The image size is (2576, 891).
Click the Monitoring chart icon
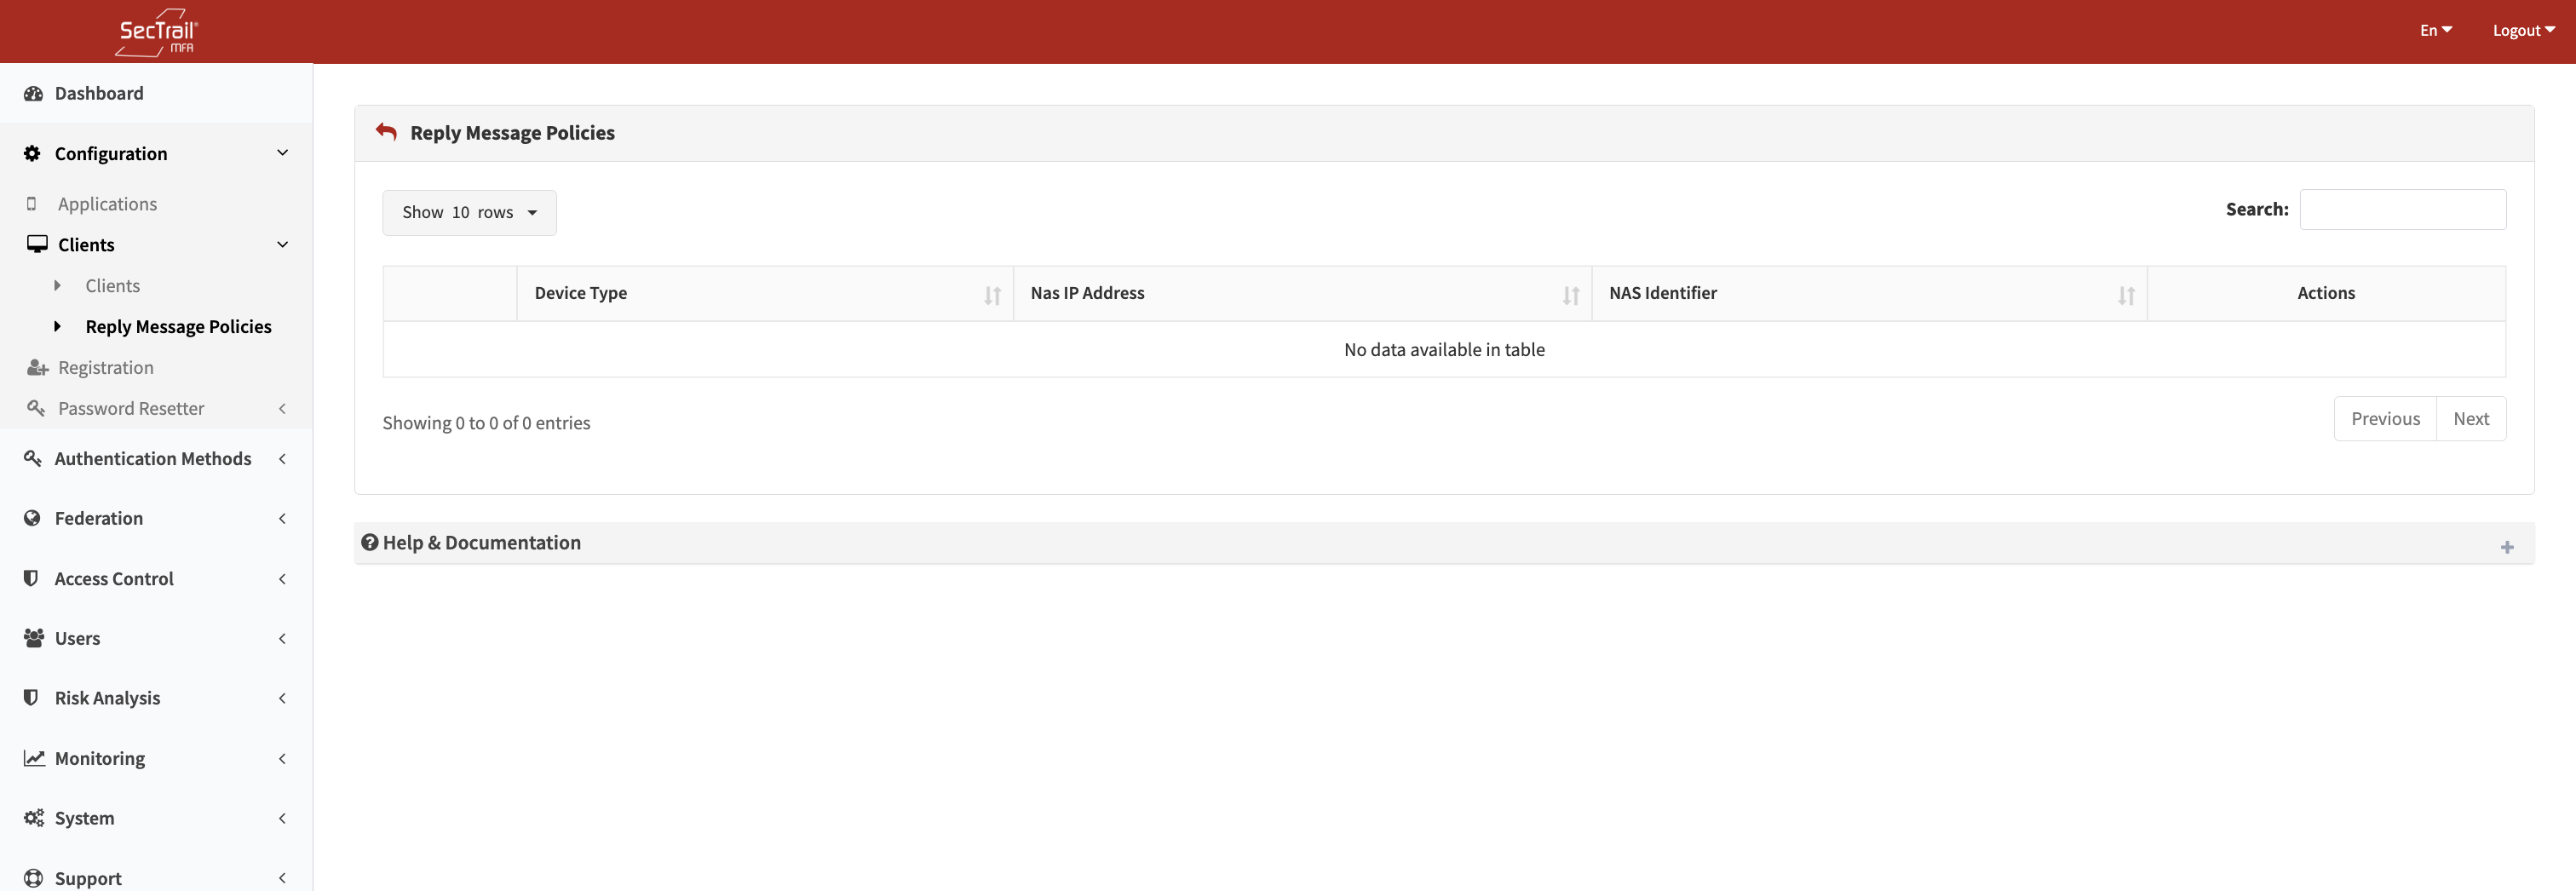tap(33, 758)
